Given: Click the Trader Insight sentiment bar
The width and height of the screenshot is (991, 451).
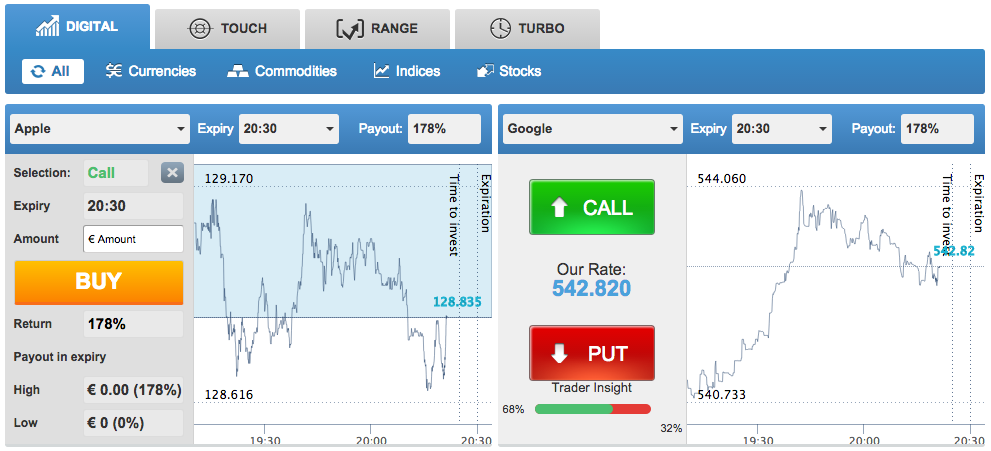Looking at the screenshot, I should [x=593, y=409].
